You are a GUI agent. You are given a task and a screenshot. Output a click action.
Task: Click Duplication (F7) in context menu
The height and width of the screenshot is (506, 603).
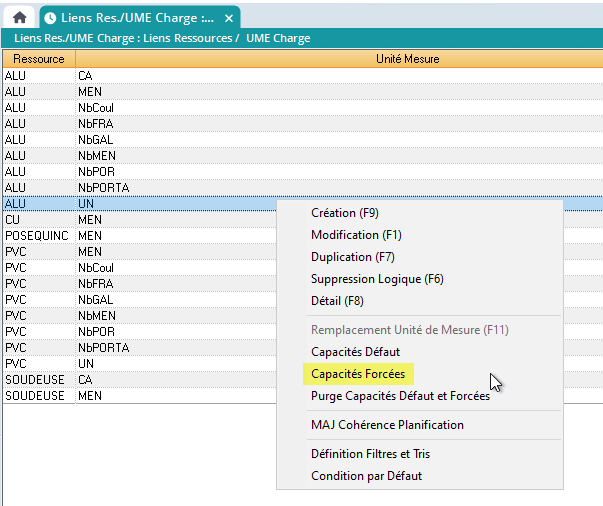point(352,257)
